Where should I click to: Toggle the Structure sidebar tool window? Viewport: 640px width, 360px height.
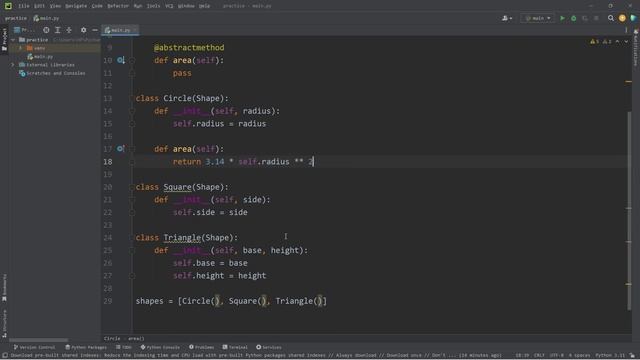[4, 323]
